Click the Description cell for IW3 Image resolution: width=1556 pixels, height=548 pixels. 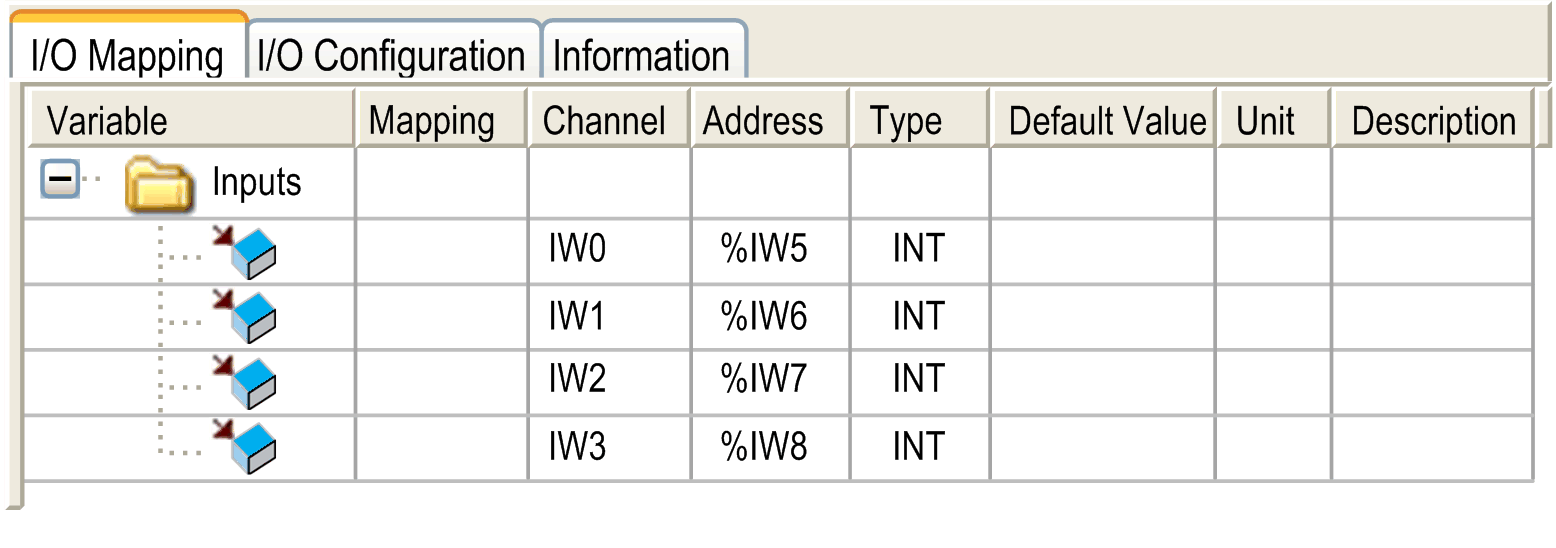pyautogui.click(x=1432, y=448)
